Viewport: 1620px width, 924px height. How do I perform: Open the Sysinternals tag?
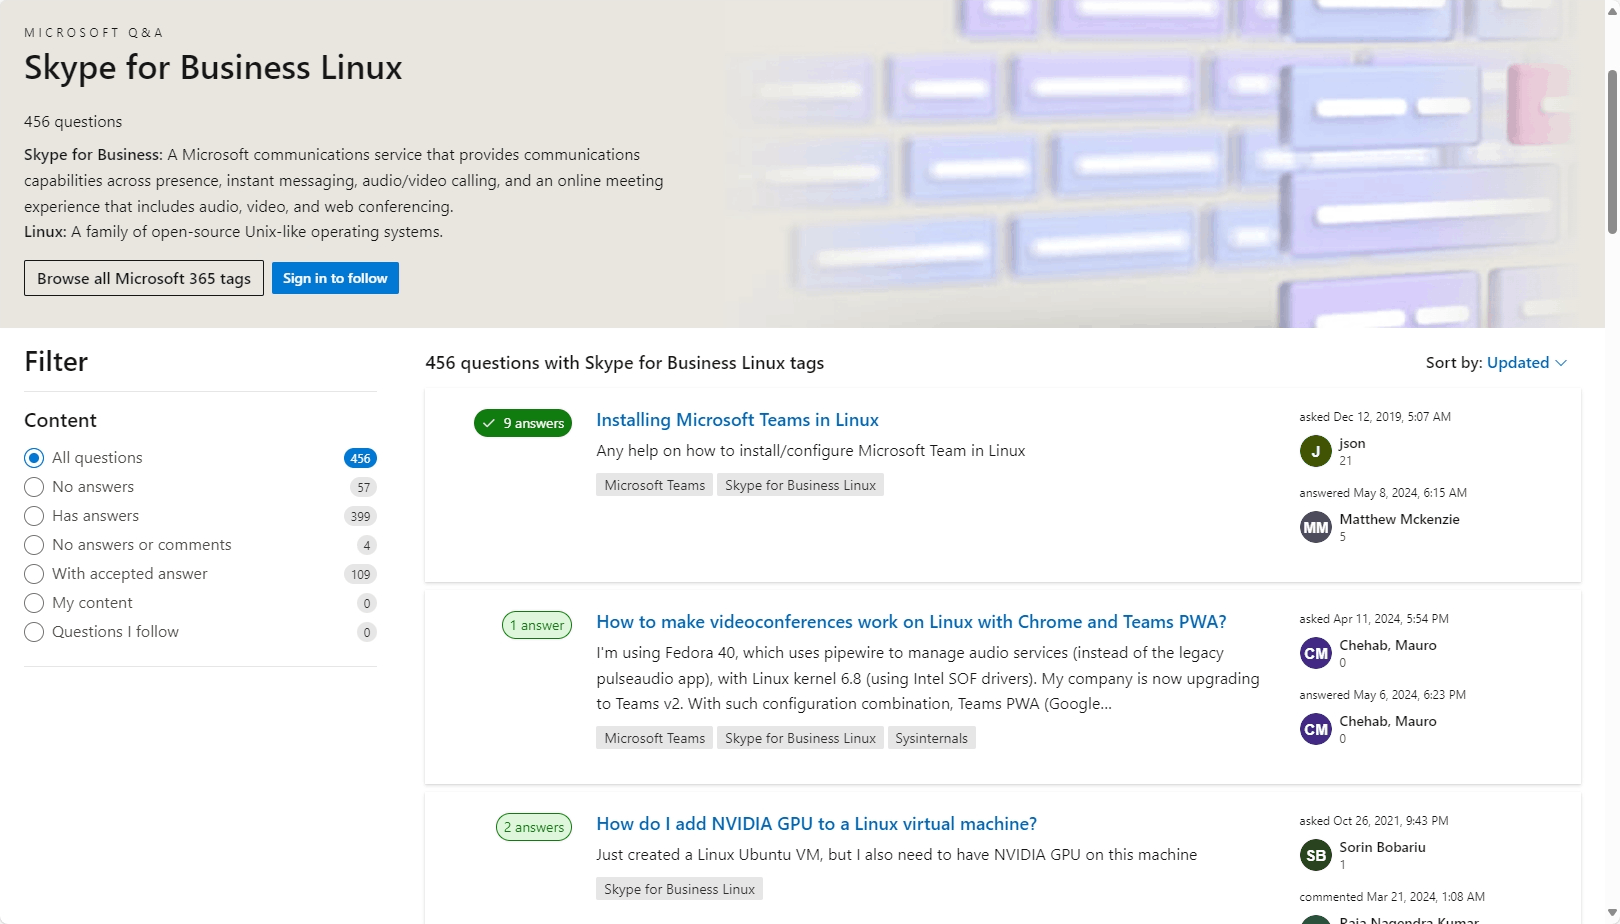pos(931,738)
